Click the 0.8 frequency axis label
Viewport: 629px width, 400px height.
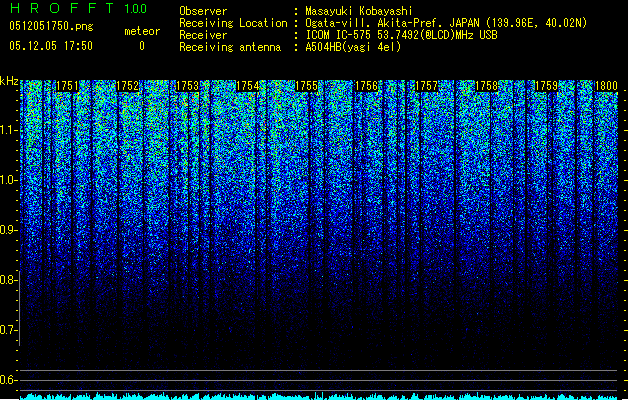tap(8, 280)
